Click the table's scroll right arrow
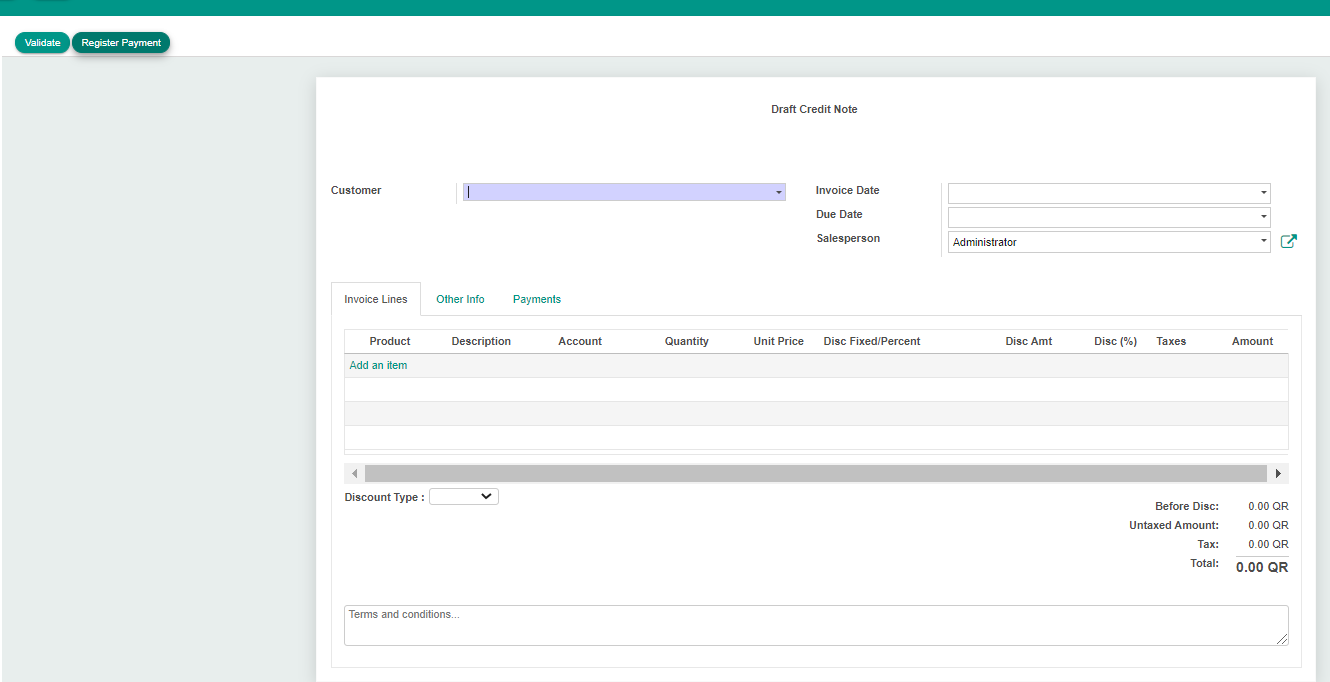Screen dimensions: 1330x682 1278,473
